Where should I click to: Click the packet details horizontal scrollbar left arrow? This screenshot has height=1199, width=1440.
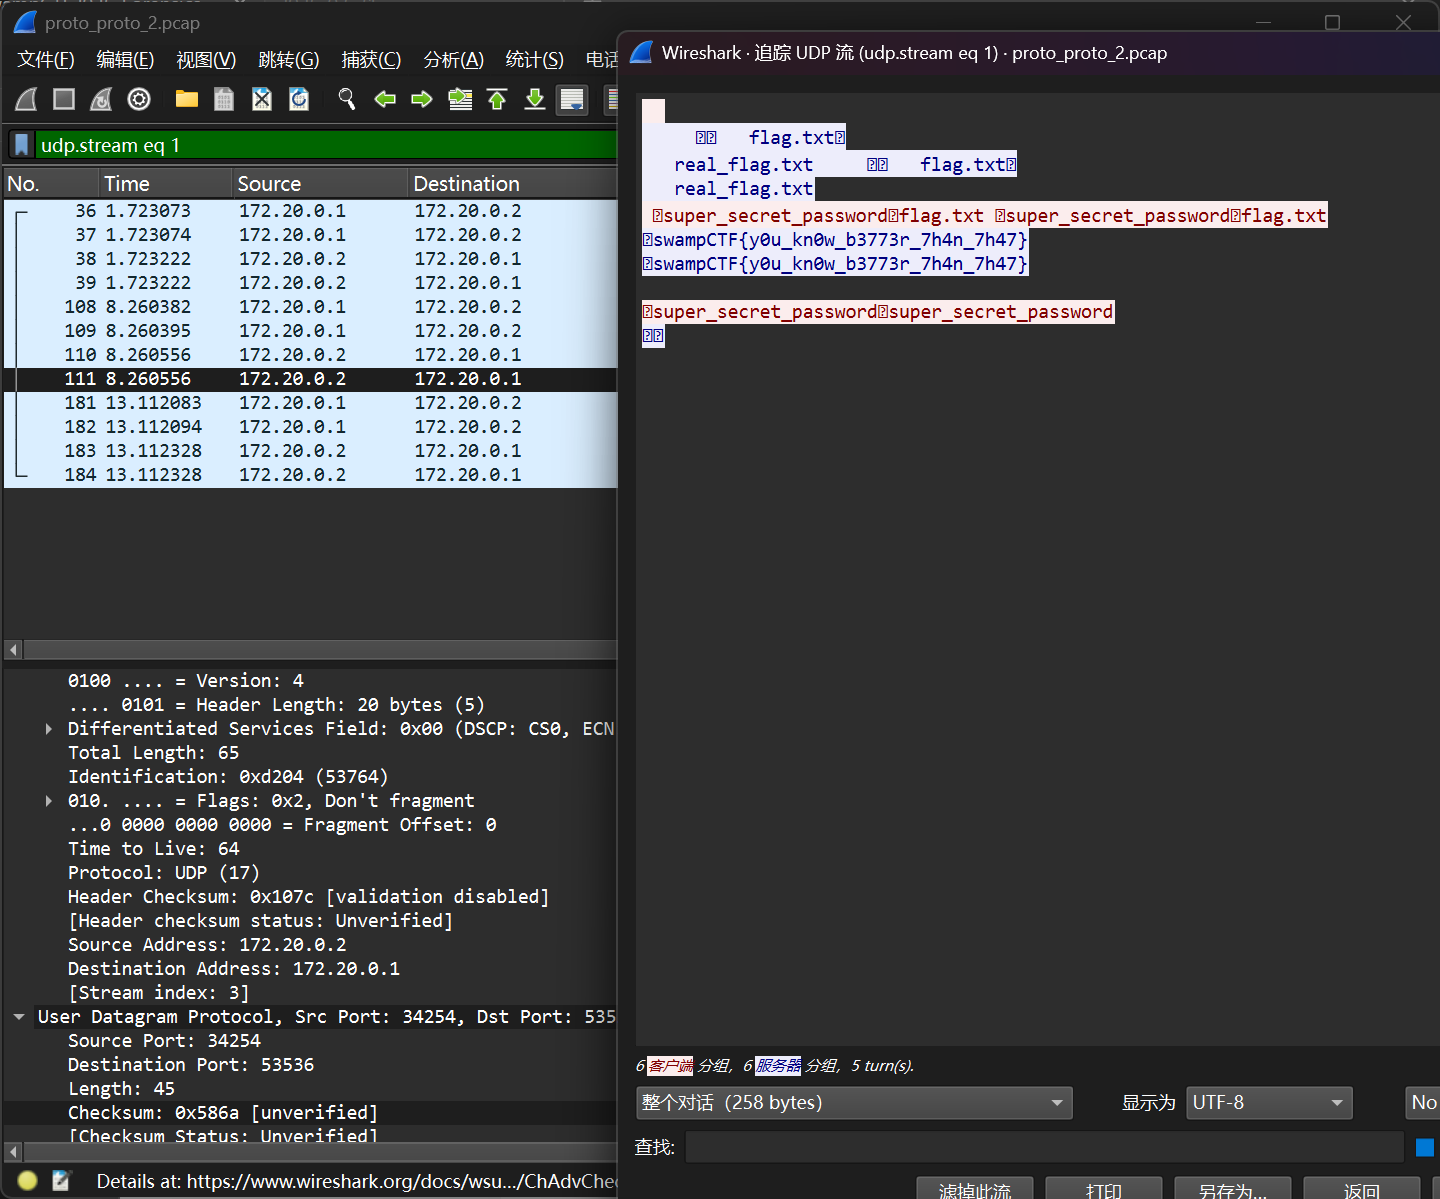(x=13, y=1152)
